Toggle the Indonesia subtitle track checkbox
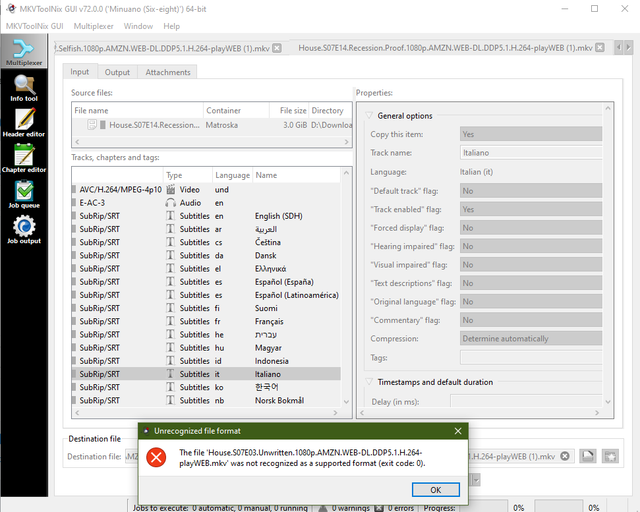 click(74, 361)
